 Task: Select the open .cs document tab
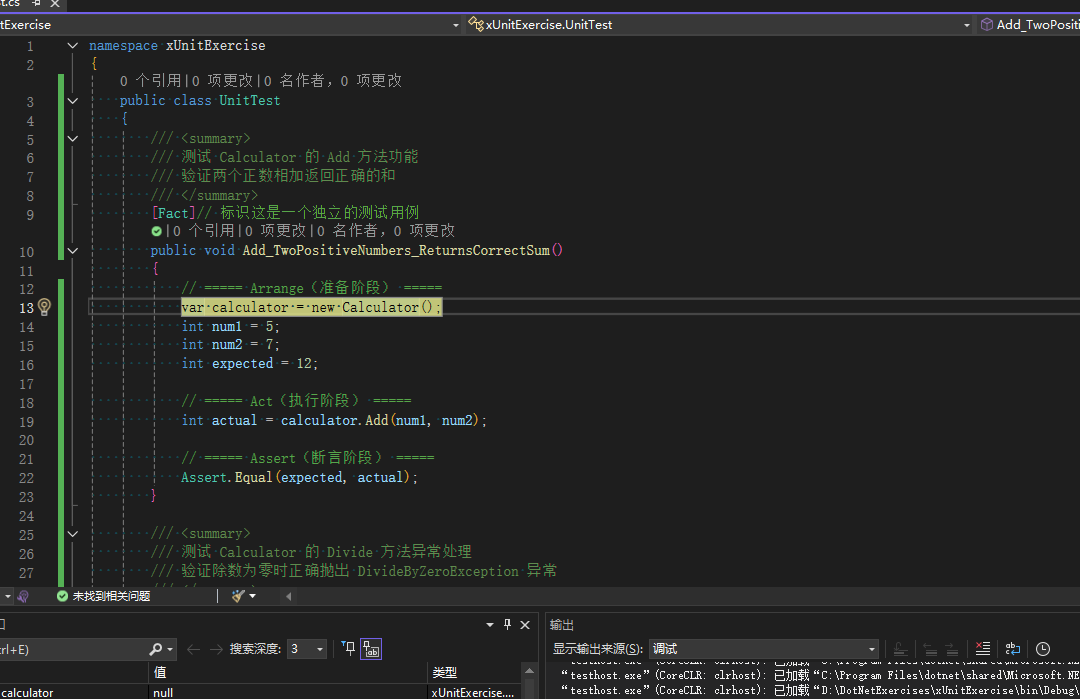click(x=10, y=5)
